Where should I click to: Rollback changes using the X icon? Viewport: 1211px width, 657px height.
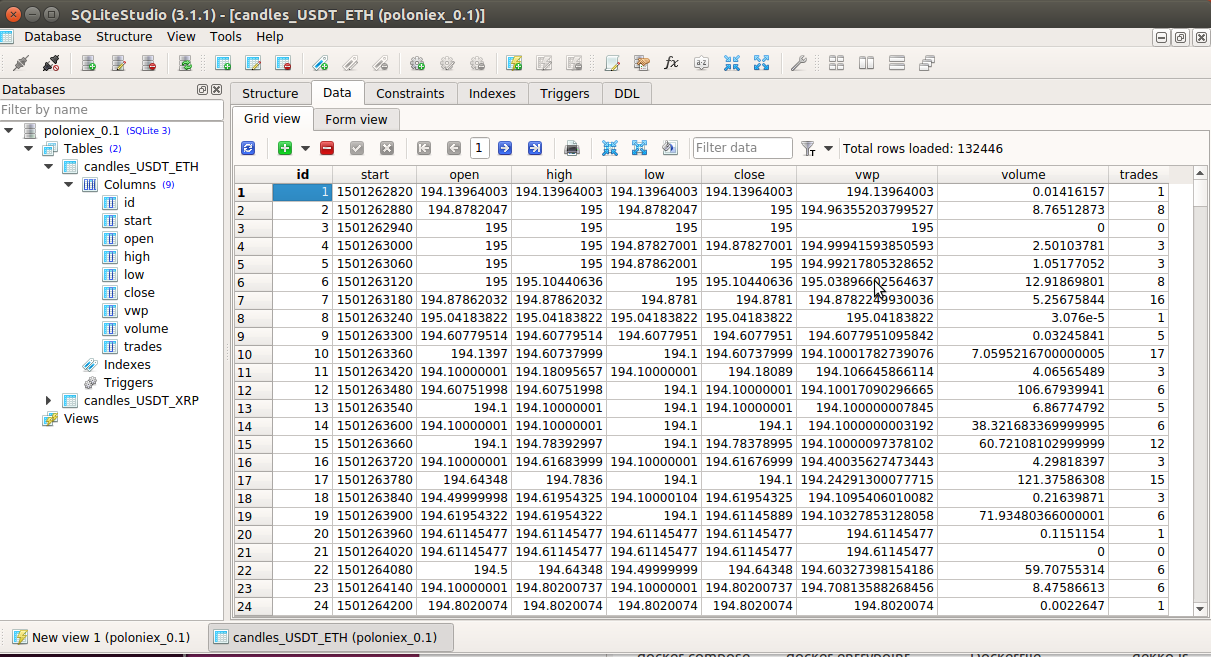click(386, 147)
